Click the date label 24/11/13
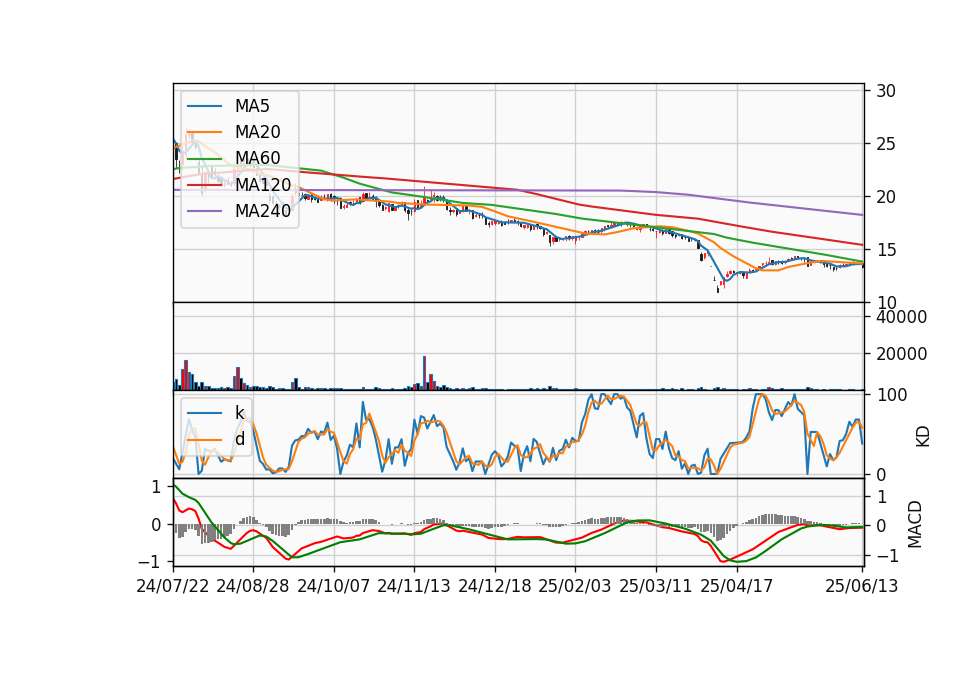This screenshot has height=690, width=960. pos(414,586)
